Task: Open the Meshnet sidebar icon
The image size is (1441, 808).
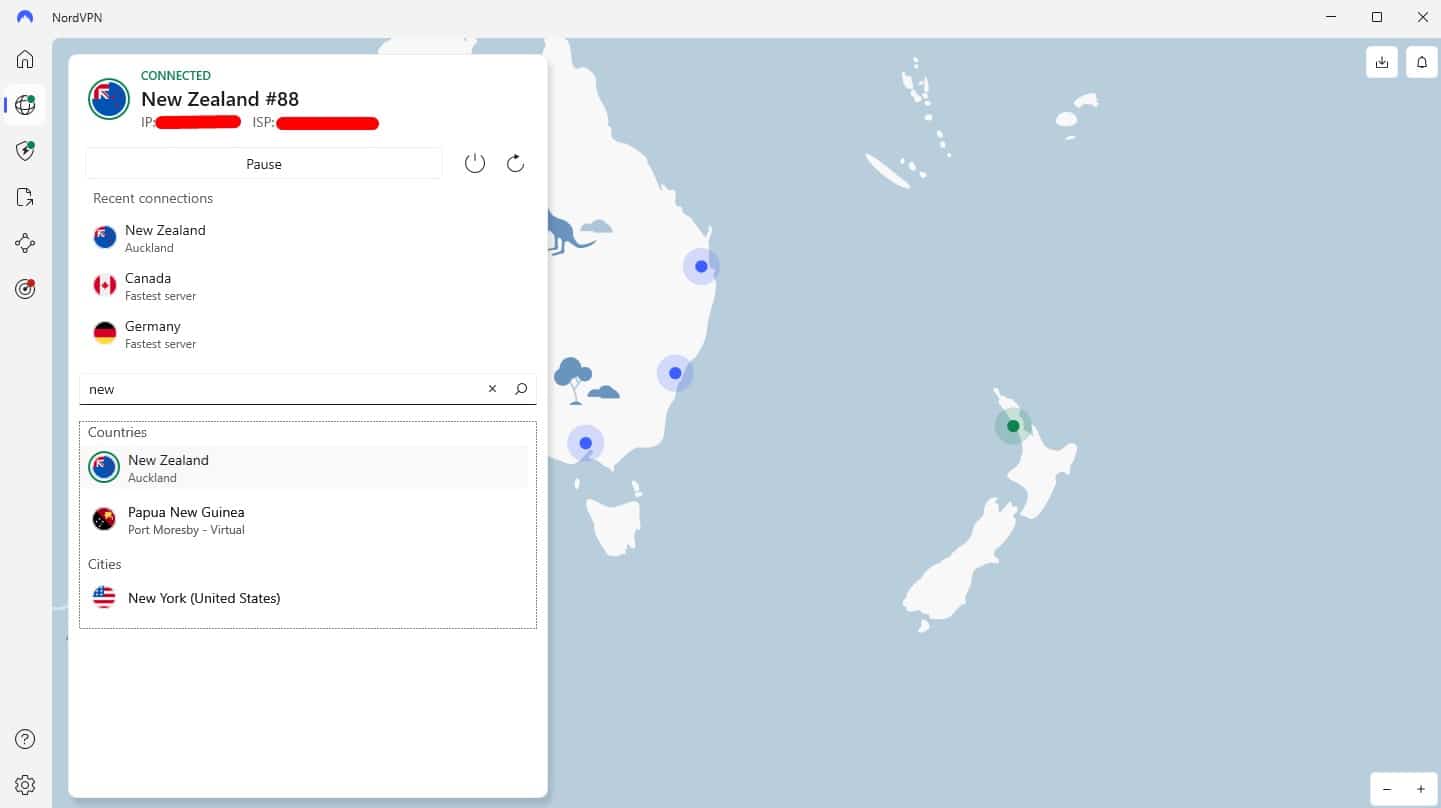Action: [25, 243]
